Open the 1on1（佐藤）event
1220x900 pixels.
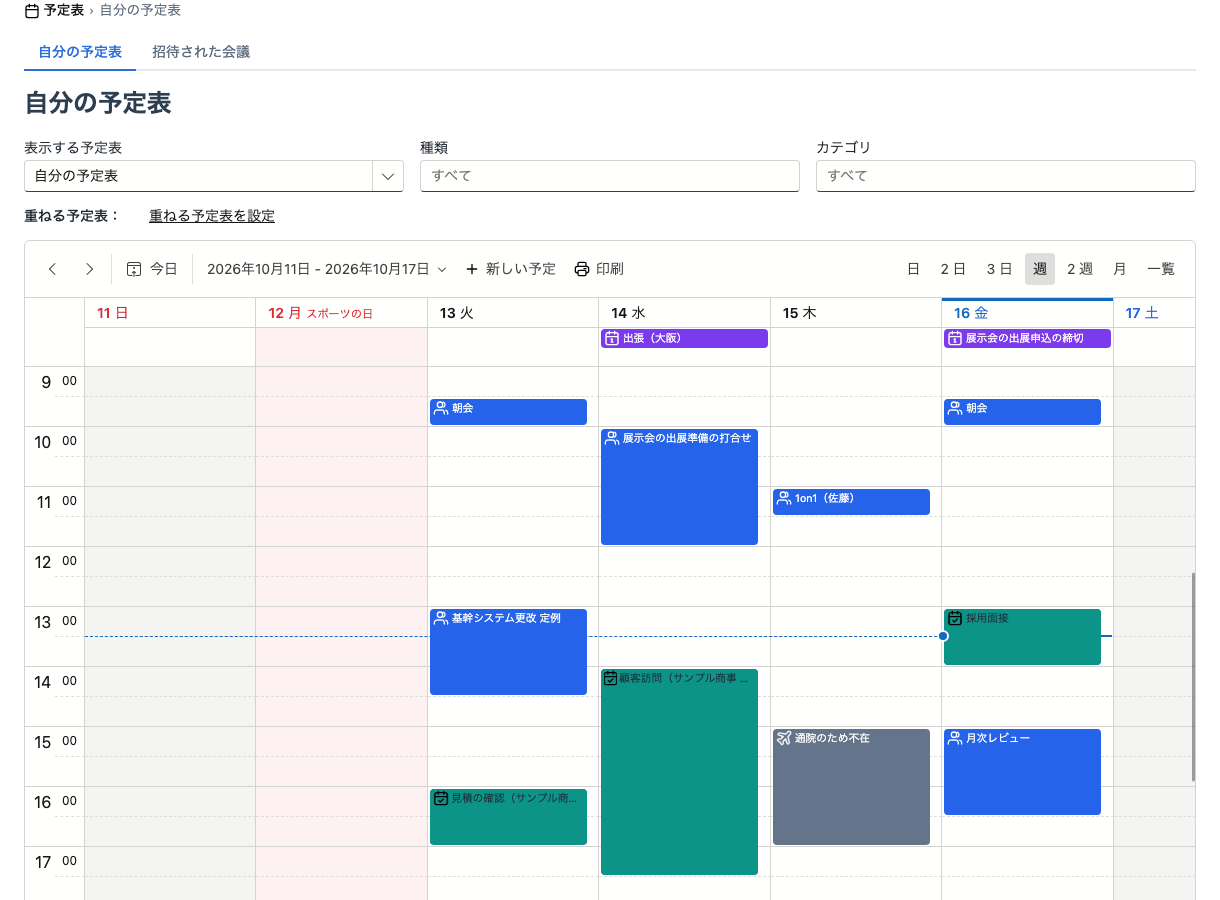coord(851,502)
